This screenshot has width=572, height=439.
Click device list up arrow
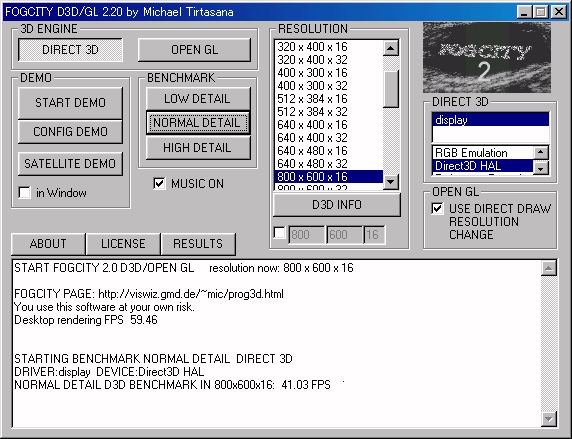pyautogui.click(x=541, y=152)
